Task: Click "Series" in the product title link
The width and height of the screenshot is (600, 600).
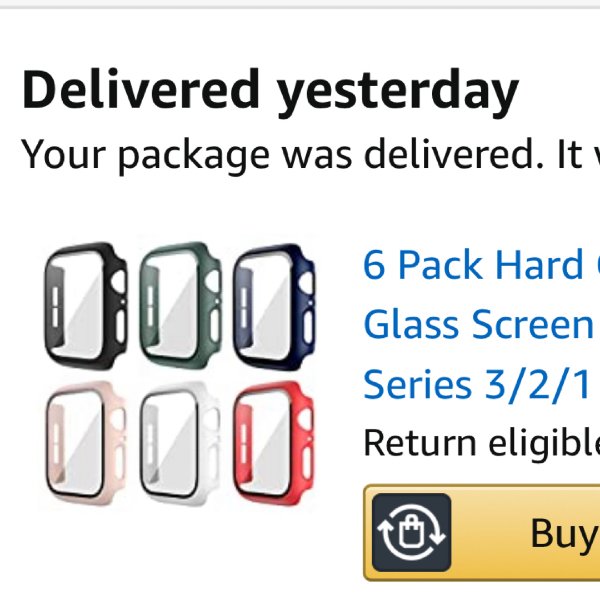Action: click(417, 384)
